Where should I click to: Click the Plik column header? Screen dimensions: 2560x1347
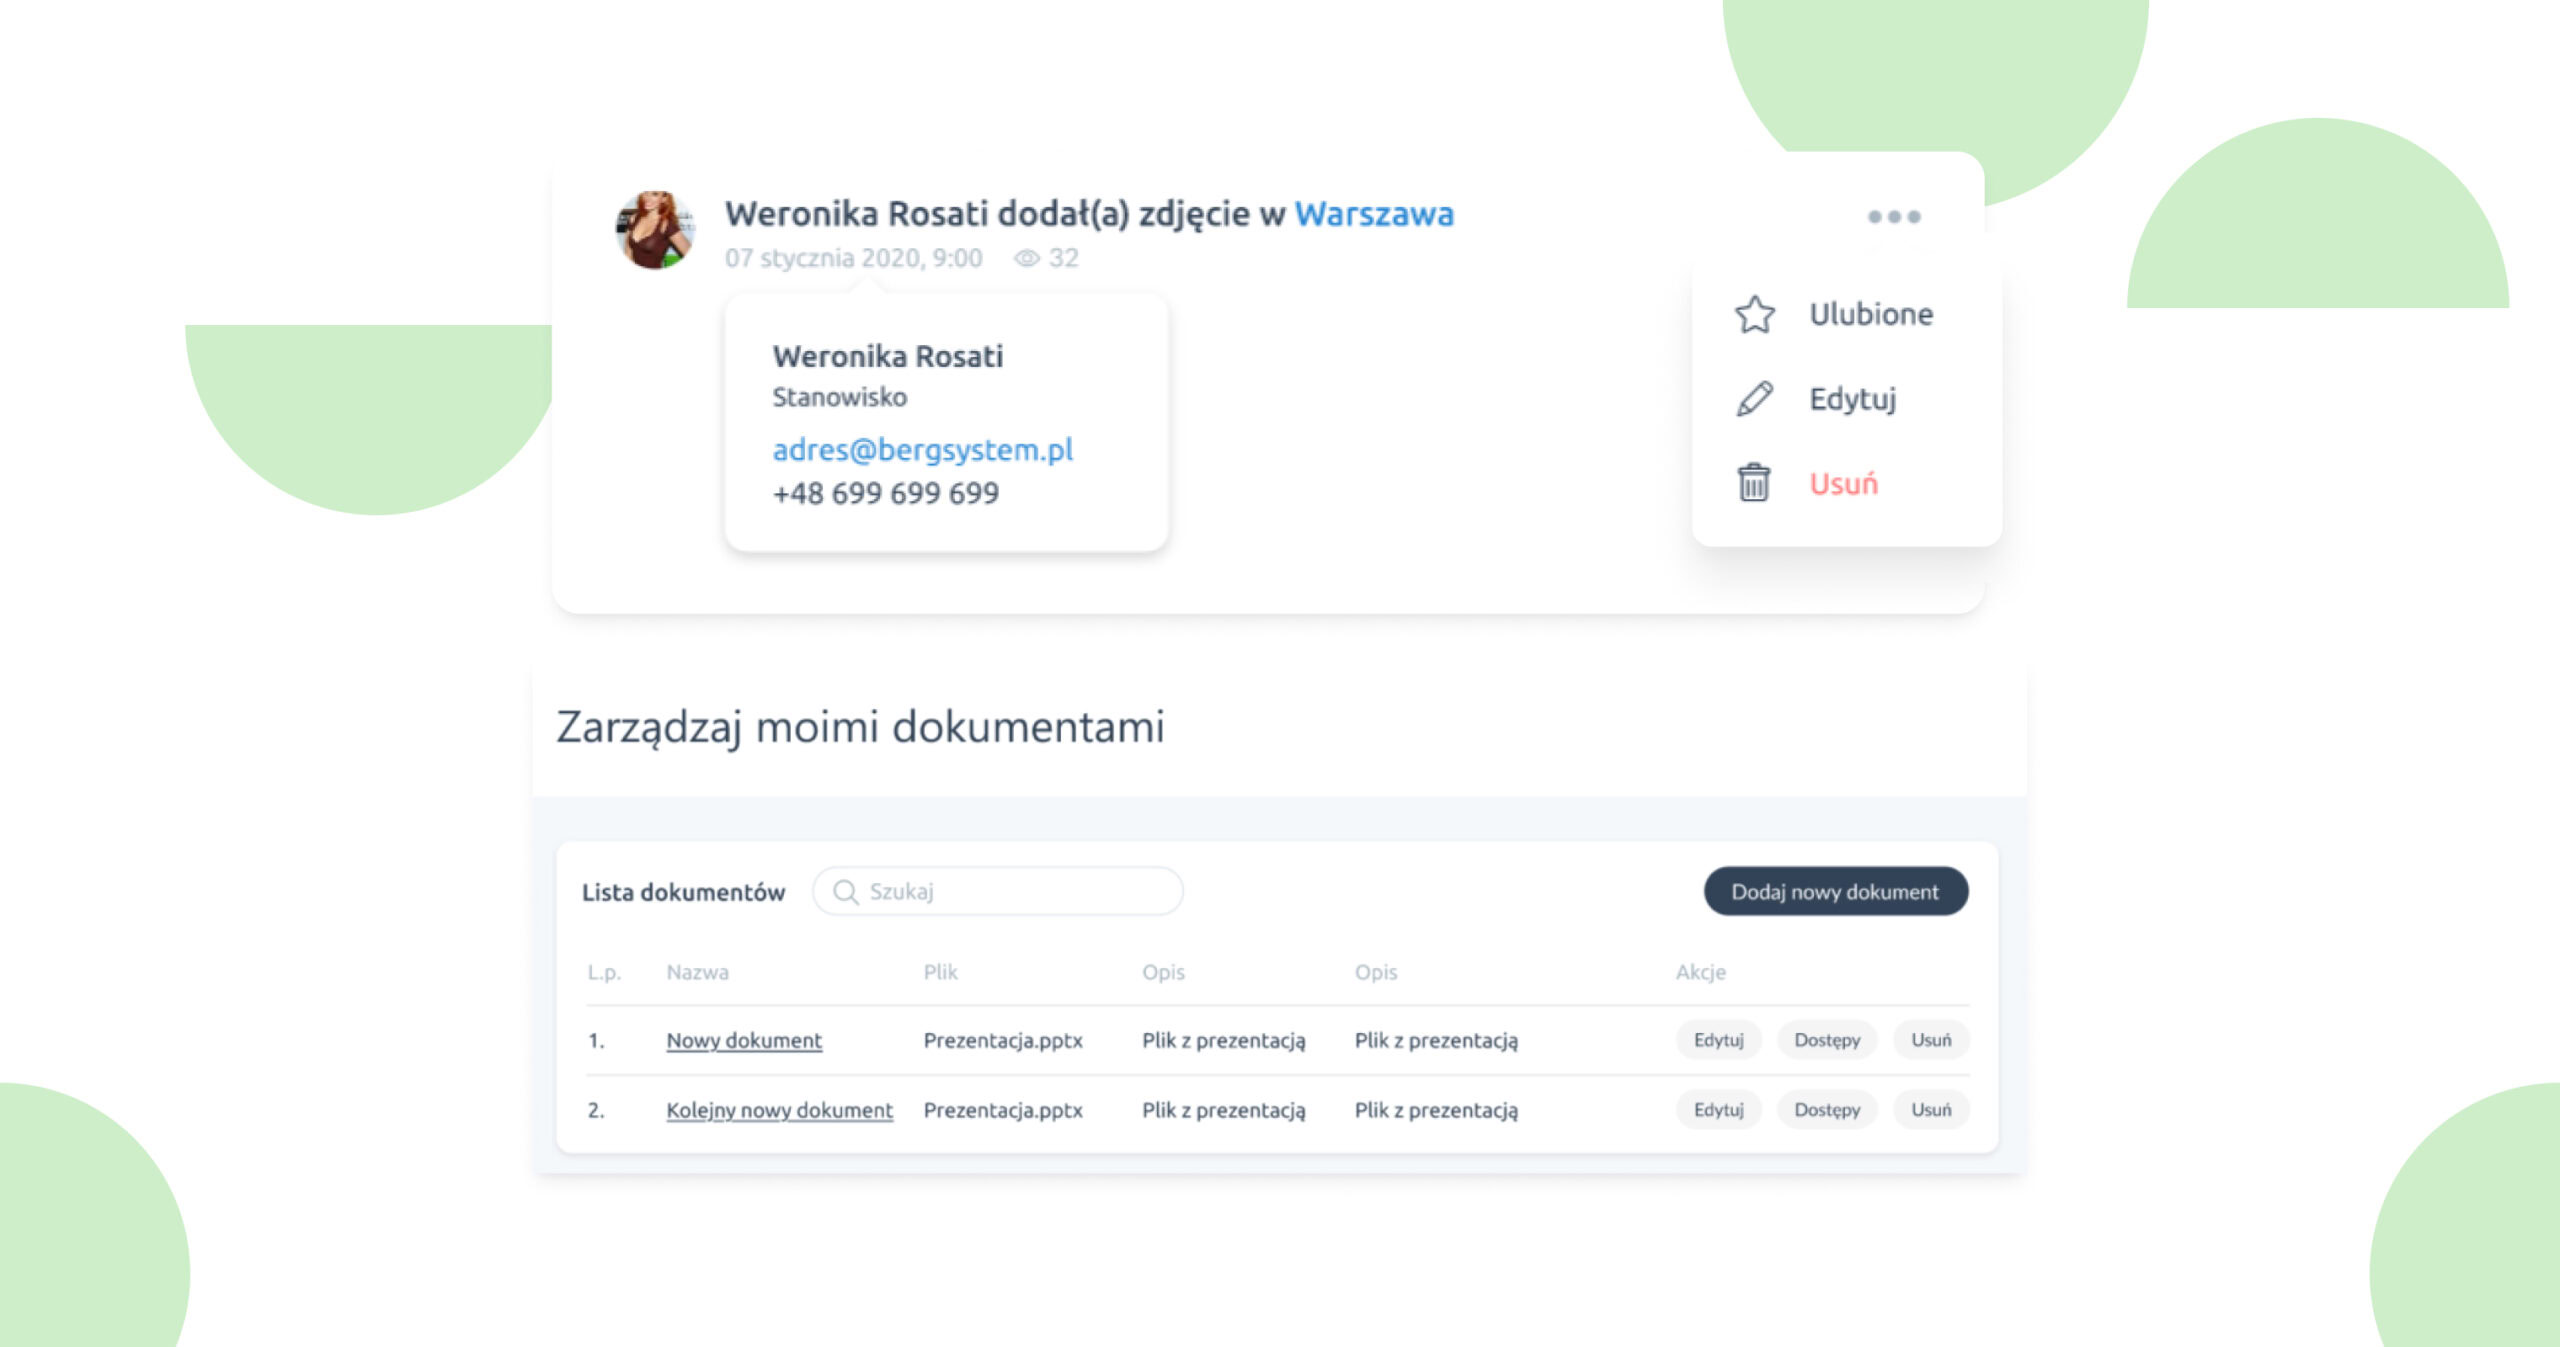pyautogui.click(x=940, y=972)
